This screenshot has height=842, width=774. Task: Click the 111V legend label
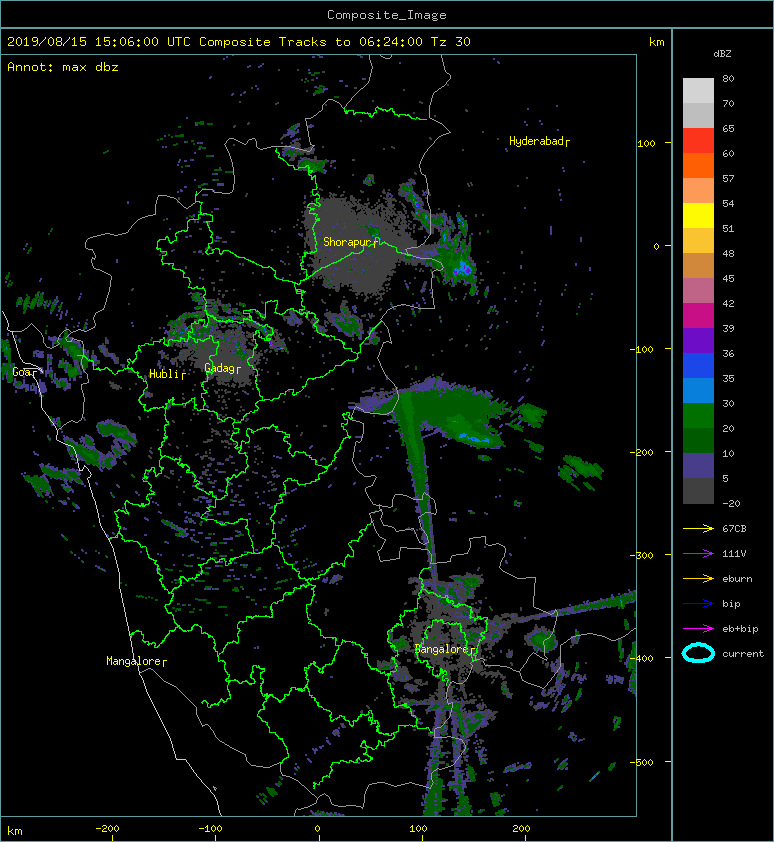pos(734,554)
